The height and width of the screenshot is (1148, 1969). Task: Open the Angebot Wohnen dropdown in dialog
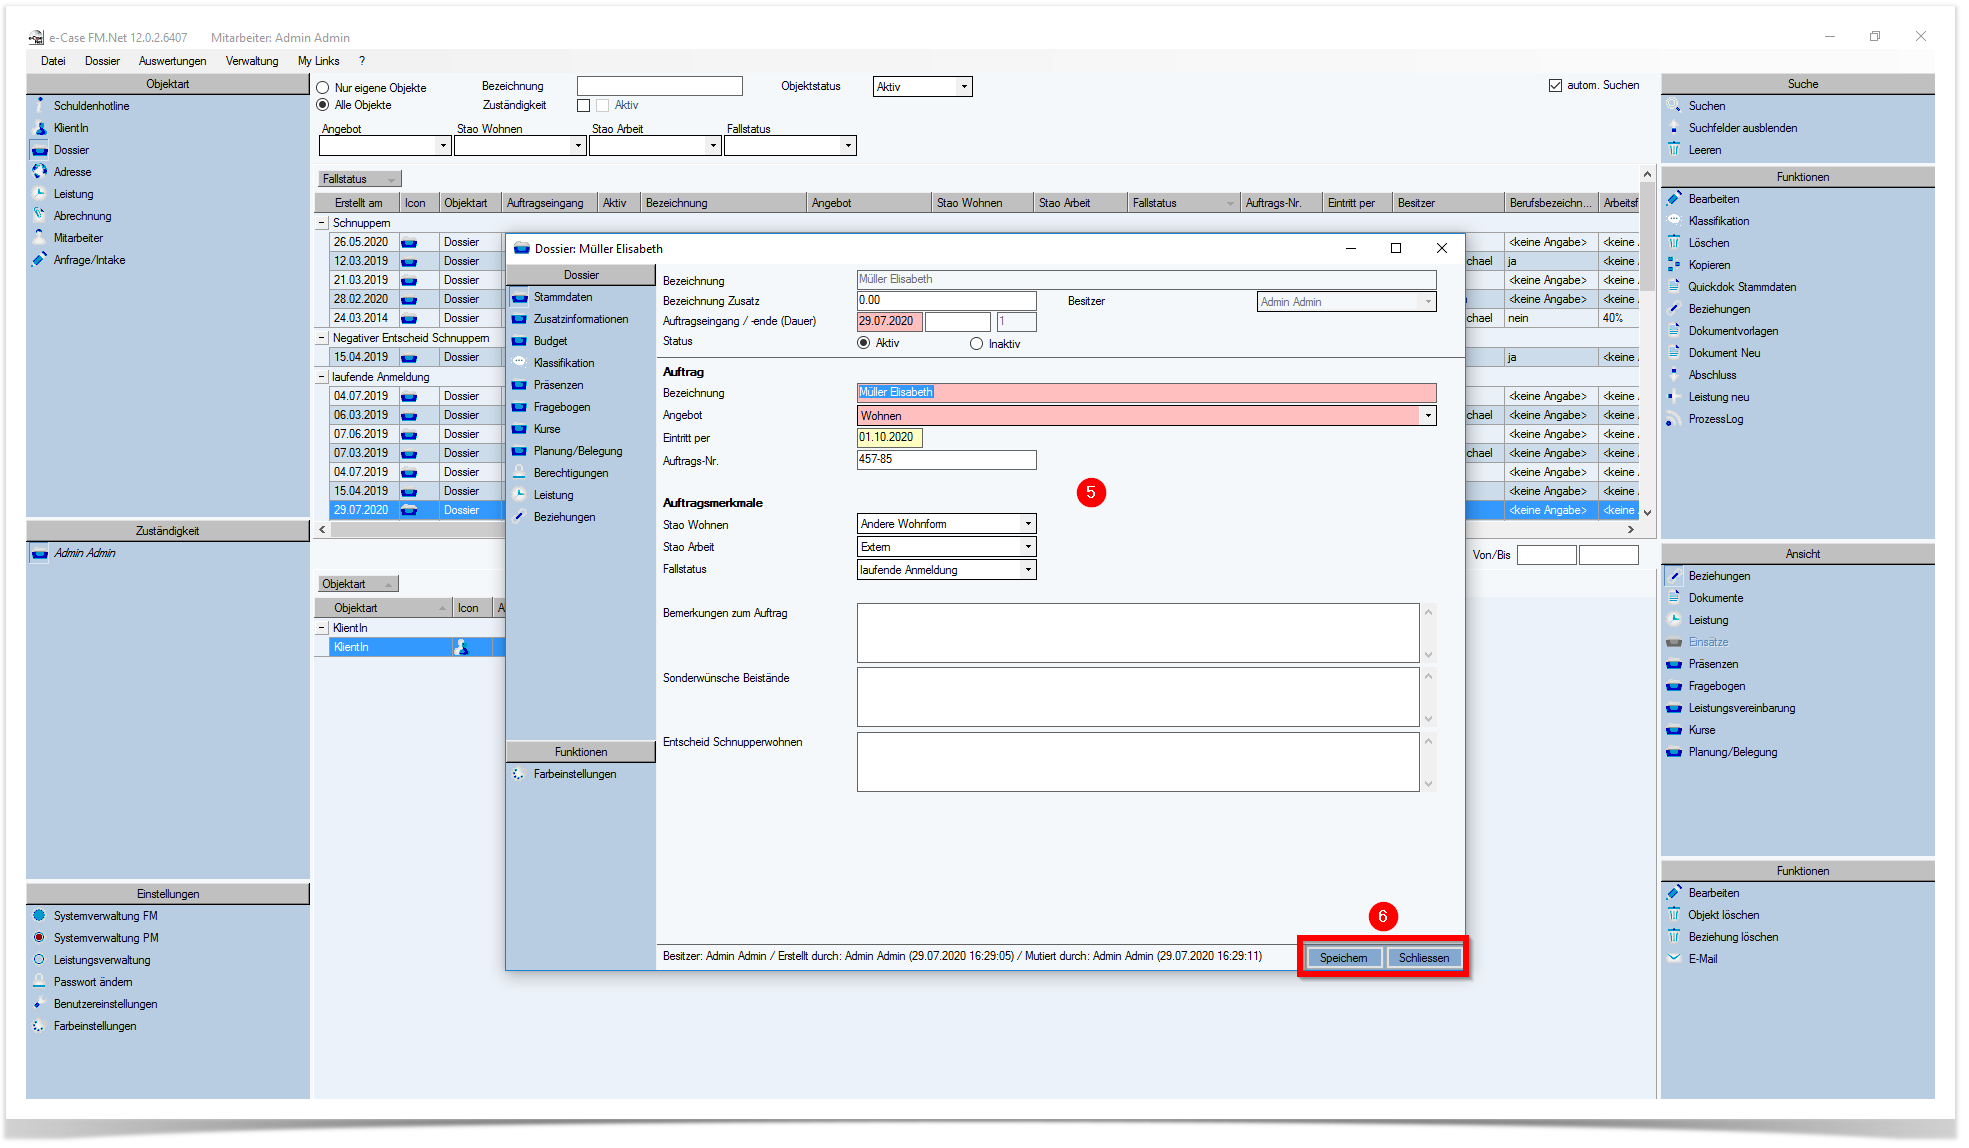tap(1428, 416)
